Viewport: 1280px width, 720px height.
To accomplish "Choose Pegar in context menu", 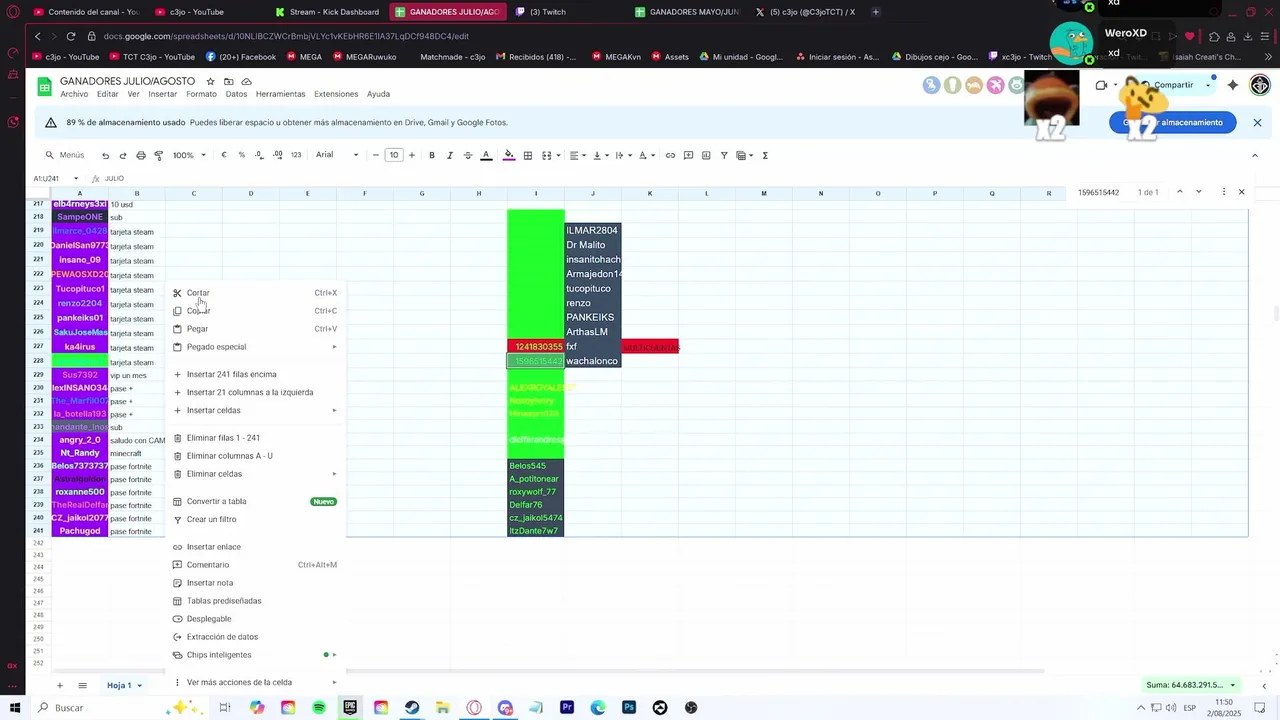I will [x=255, y=329].
